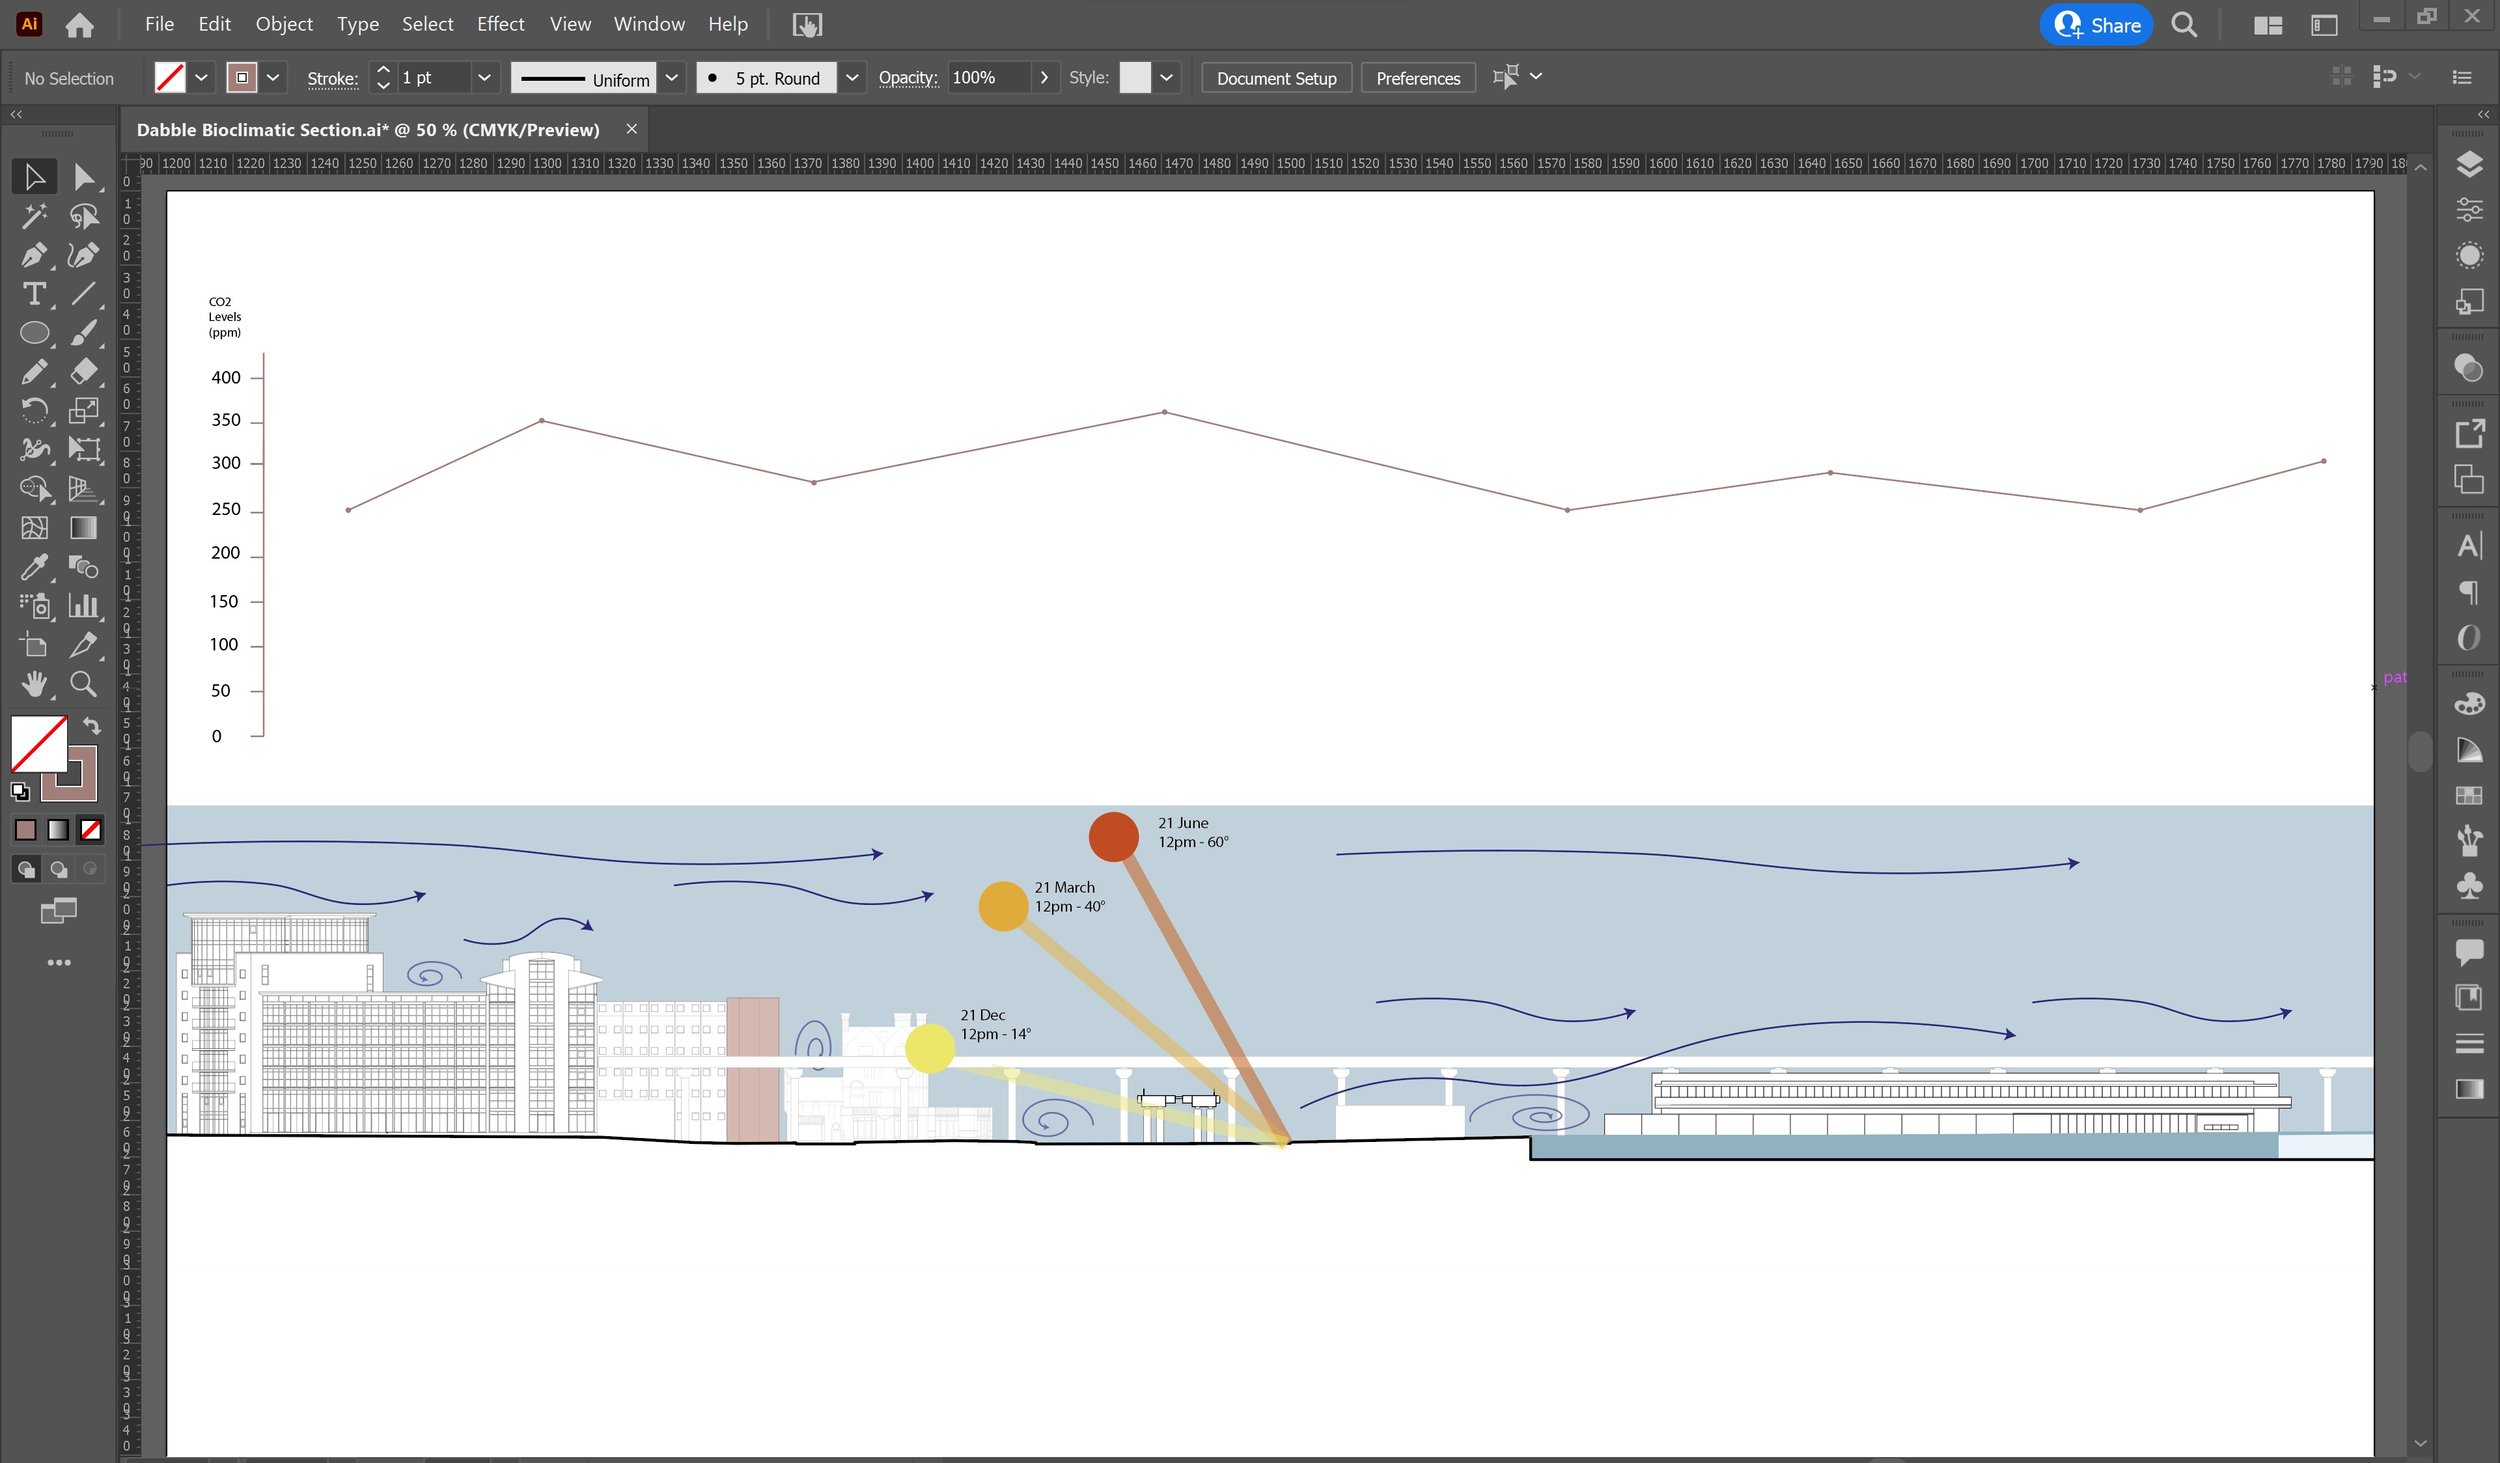Apply Color mode to active swatch

tap(26, 830)
